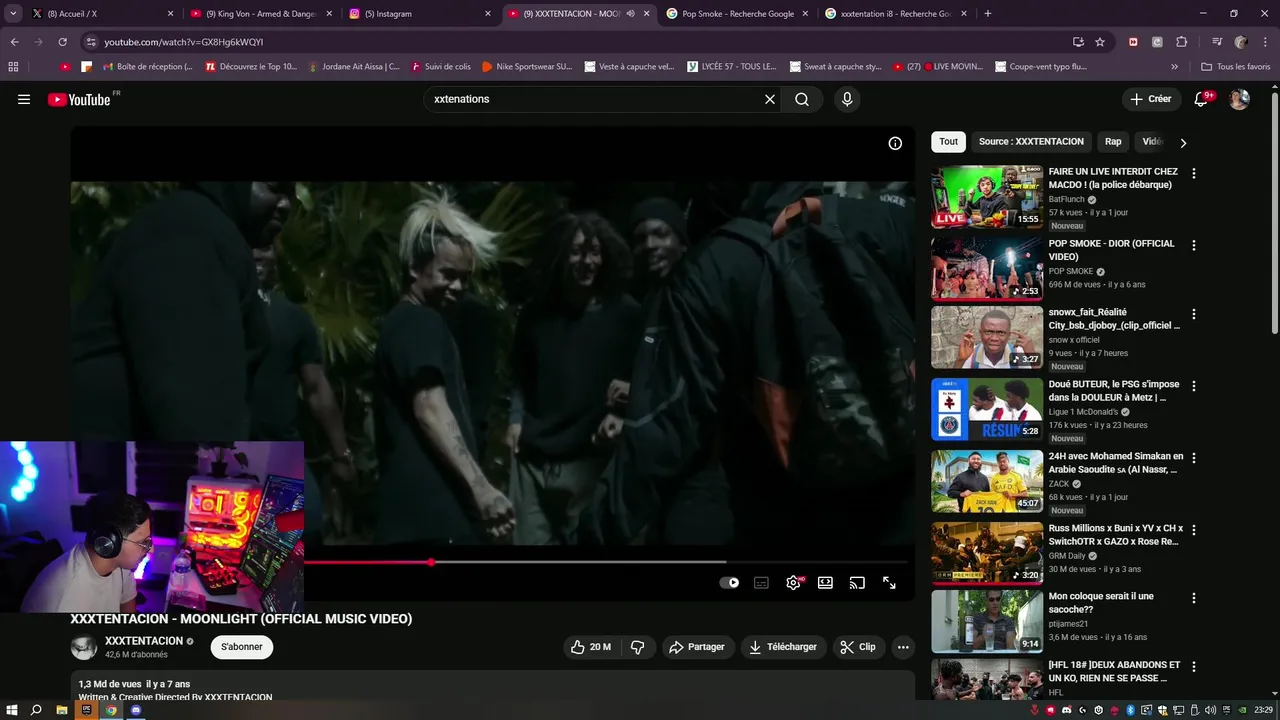This screenshot has height=720, width=1280.
Task: Open the XXXTENTACION channel avatar
Action: [84, 647]
